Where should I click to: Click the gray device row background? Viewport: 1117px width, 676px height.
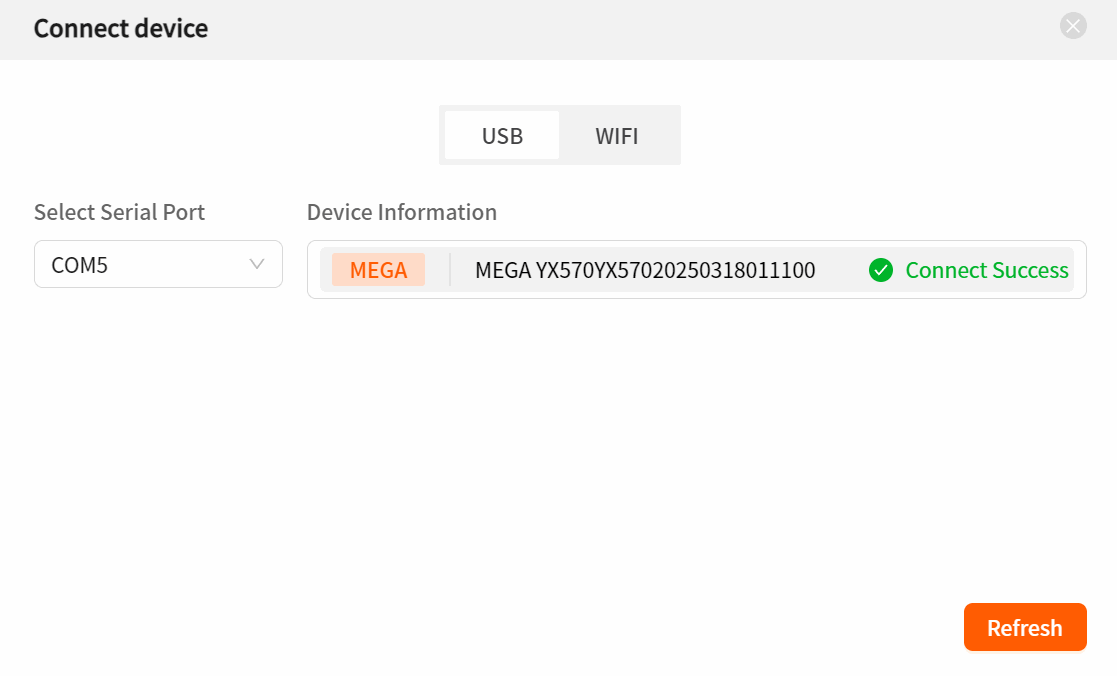pyautogui.click(x=697, y=270)
